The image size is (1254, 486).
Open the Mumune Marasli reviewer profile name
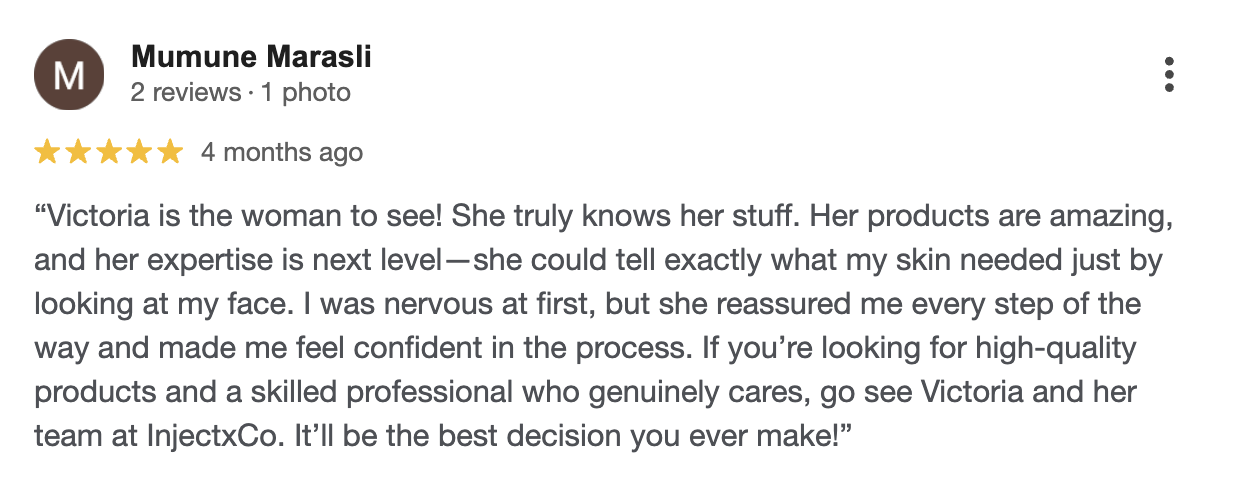click(x=251, y=57)
